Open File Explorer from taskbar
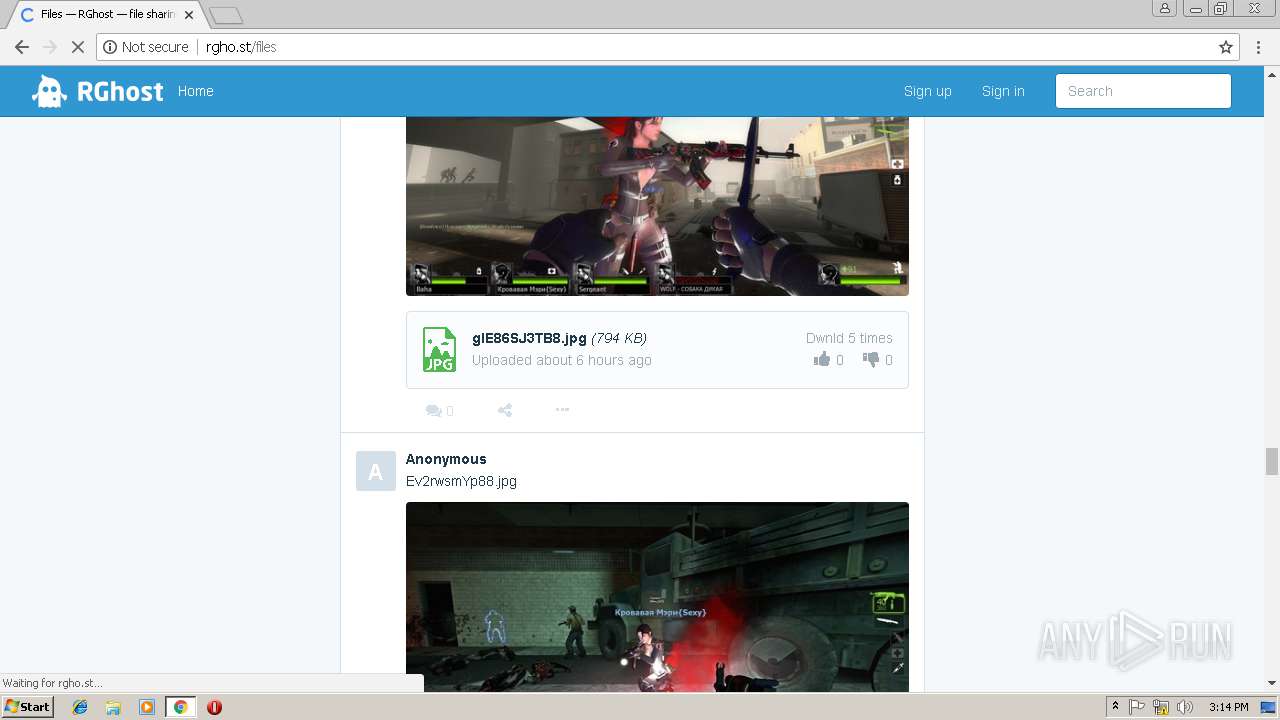The height and width of the screenshot is (720, 1280). point(113,707)
